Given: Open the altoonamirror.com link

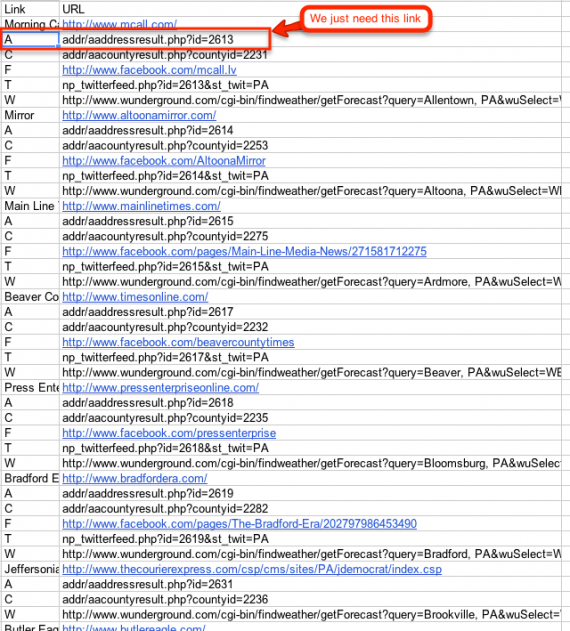Looking at the screenshot, I should coord(139,115).
